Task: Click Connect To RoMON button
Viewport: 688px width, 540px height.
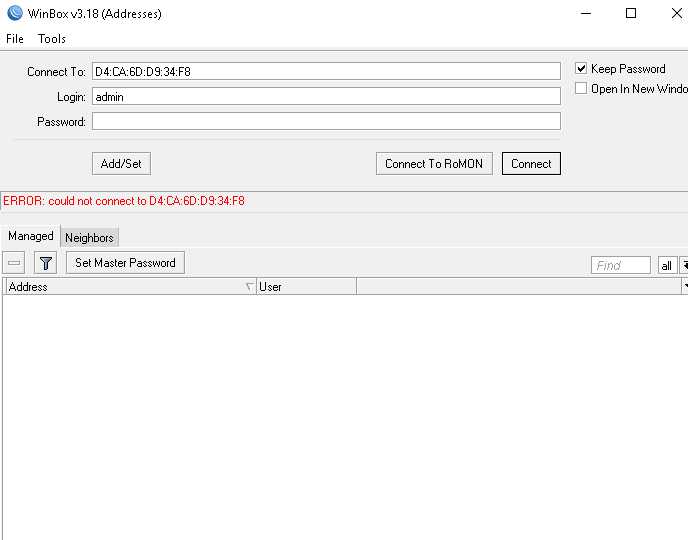Action: (434, 164)
